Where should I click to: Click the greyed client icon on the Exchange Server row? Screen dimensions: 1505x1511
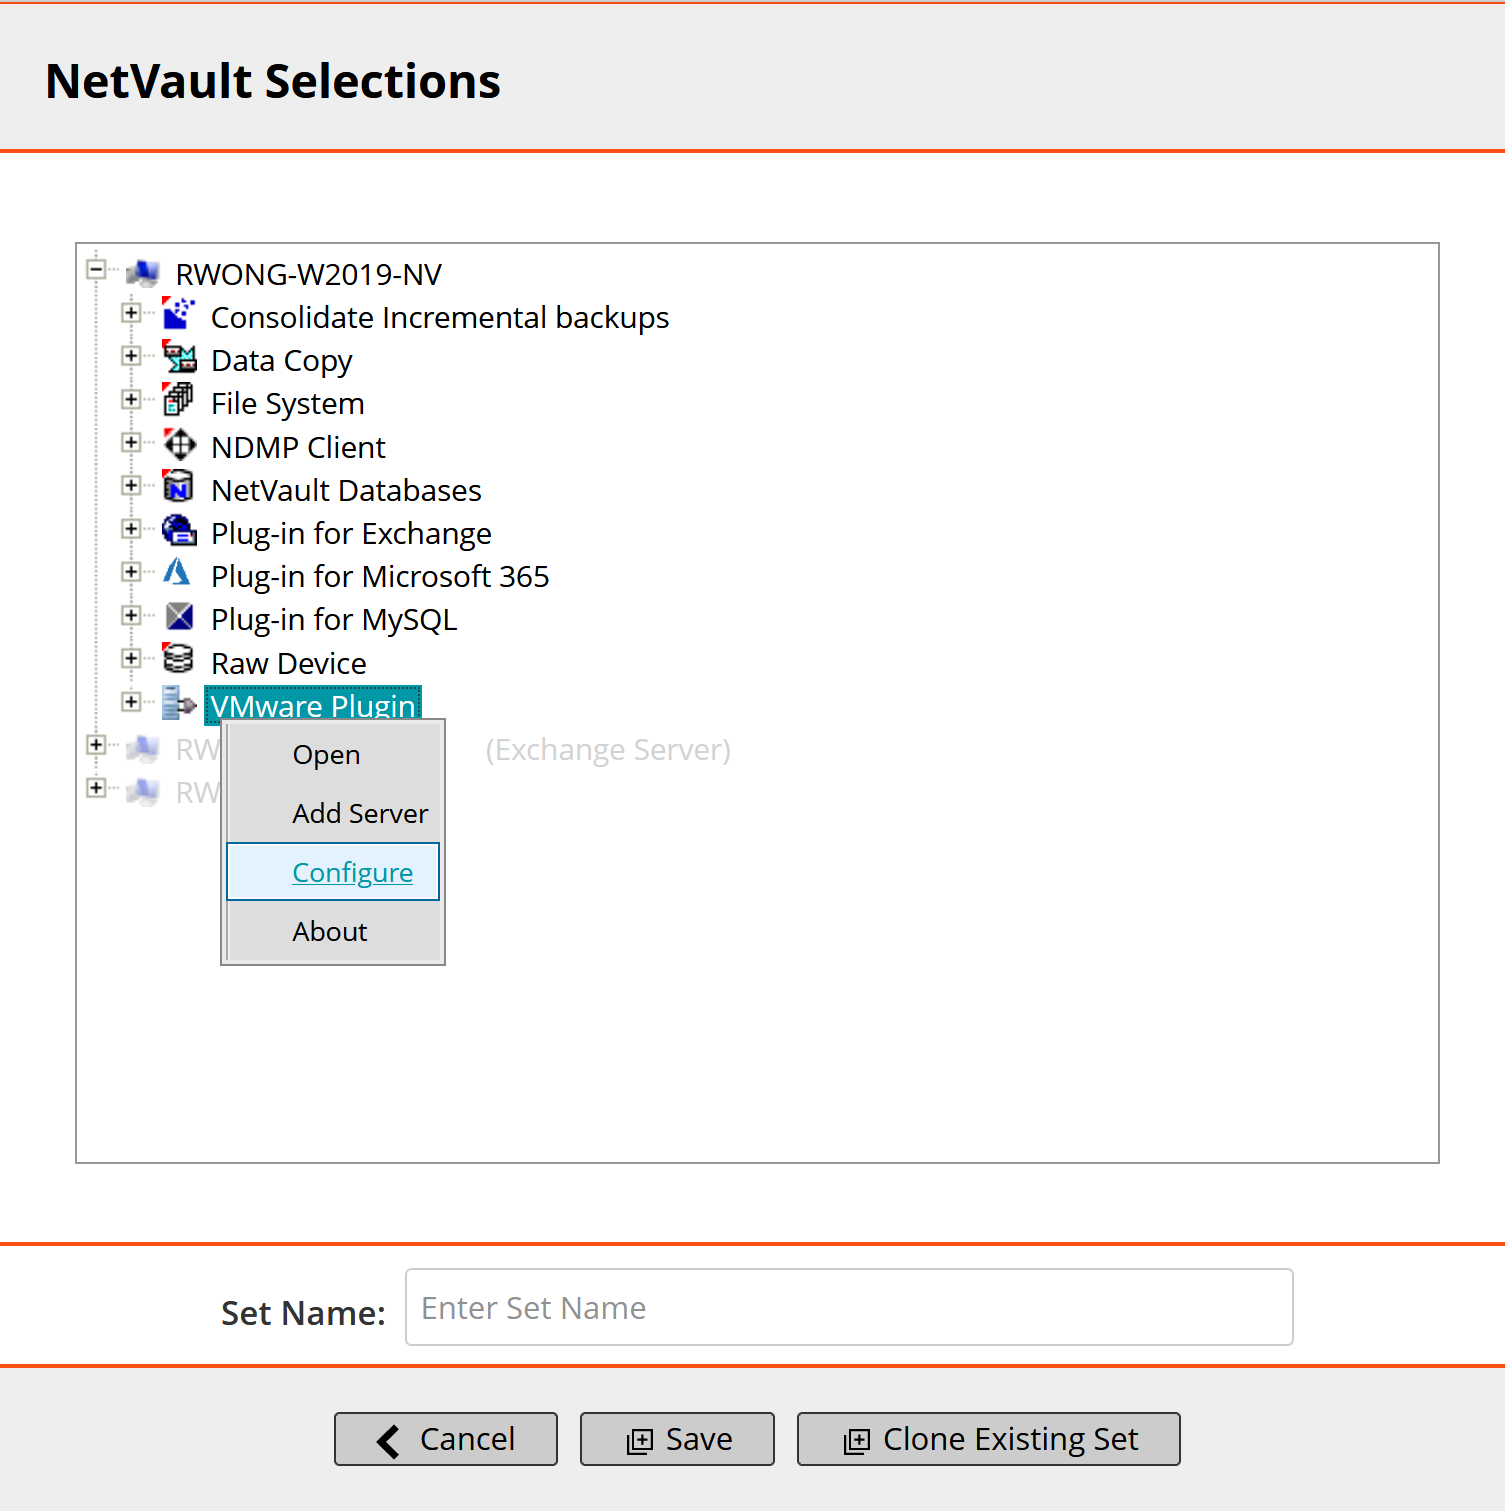143,747
